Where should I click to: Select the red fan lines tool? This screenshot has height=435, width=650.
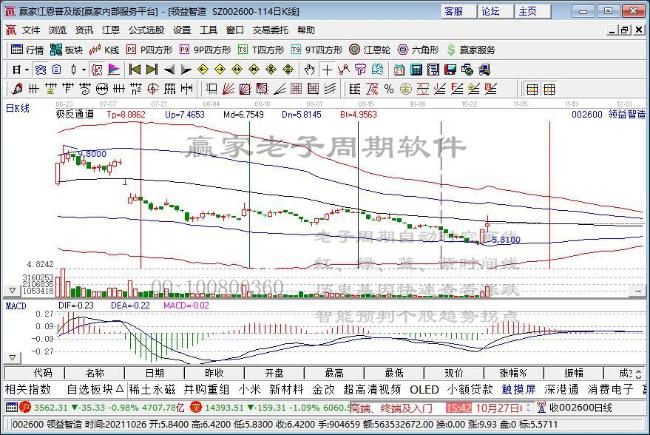pos(229,89)
